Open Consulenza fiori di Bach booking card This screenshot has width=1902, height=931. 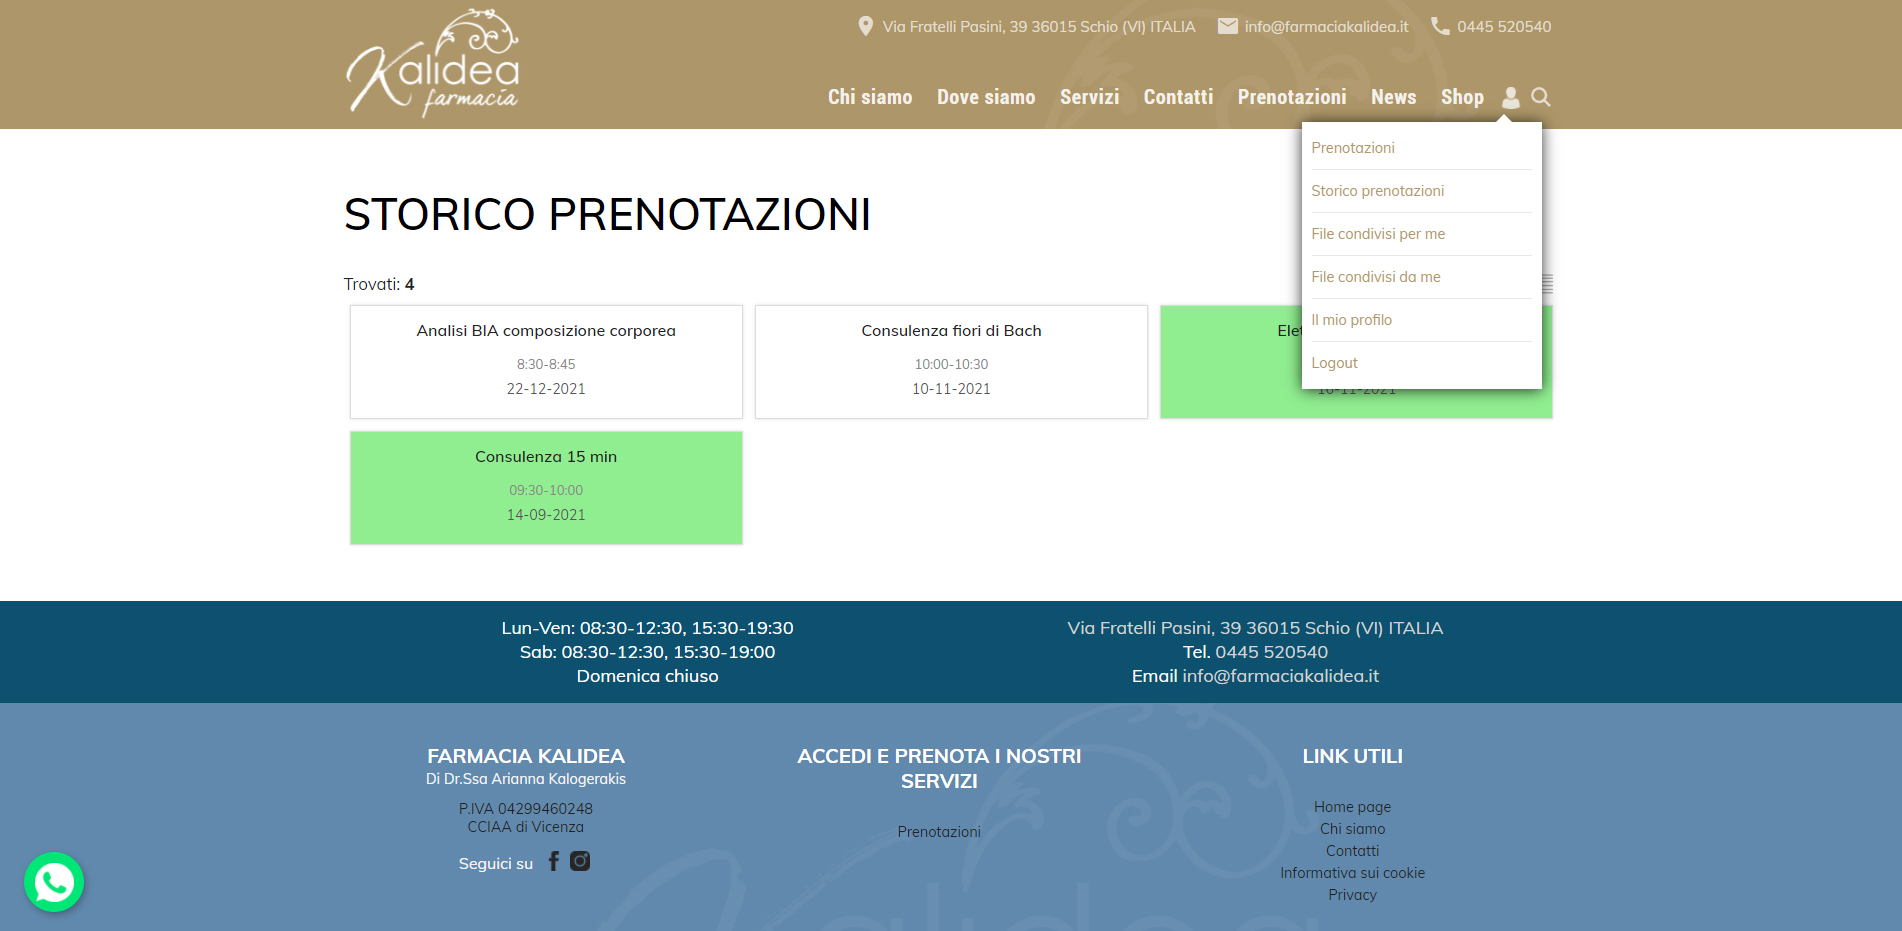(951, 361)
